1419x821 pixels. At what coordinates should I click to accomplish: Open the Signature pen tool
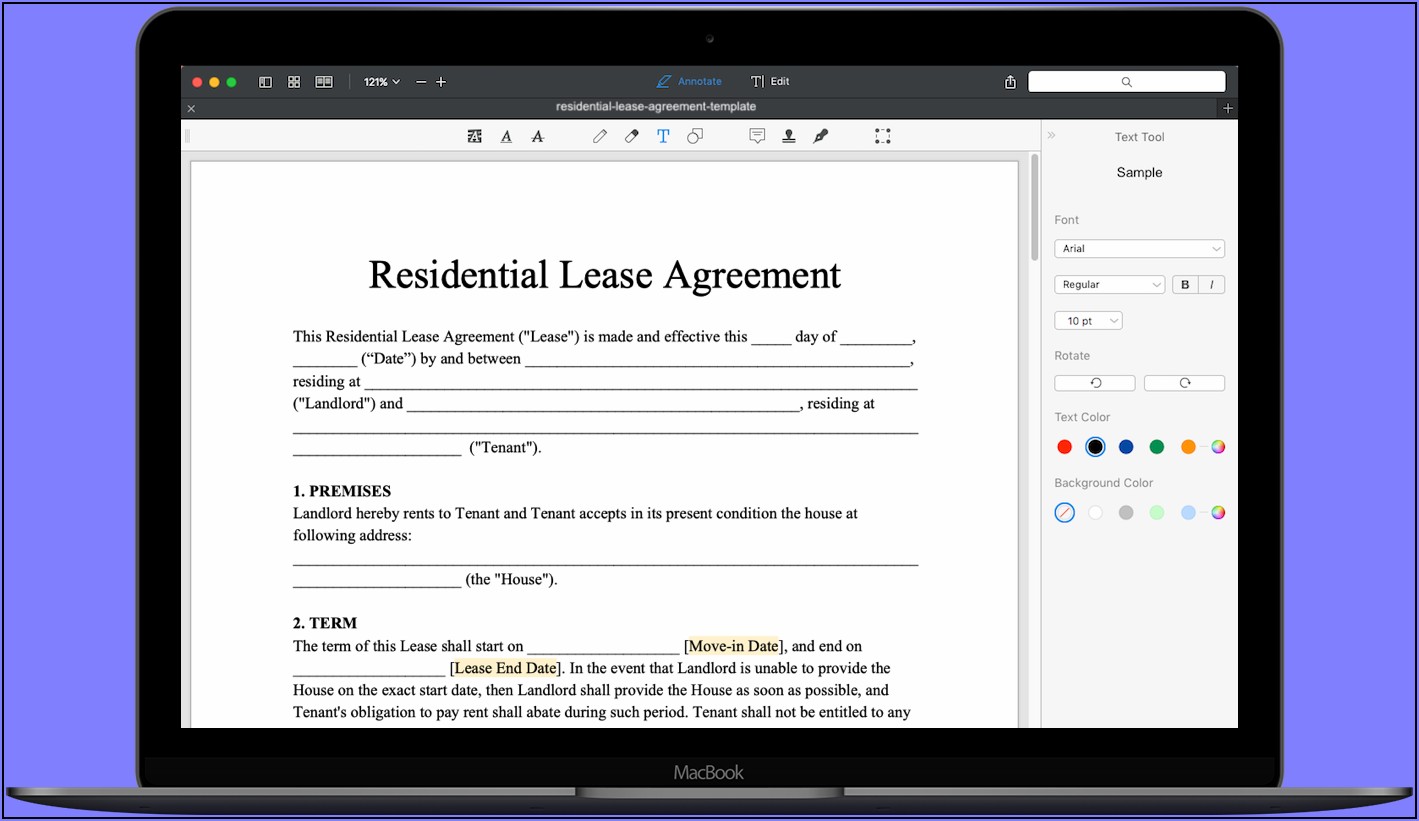point(821,137)
